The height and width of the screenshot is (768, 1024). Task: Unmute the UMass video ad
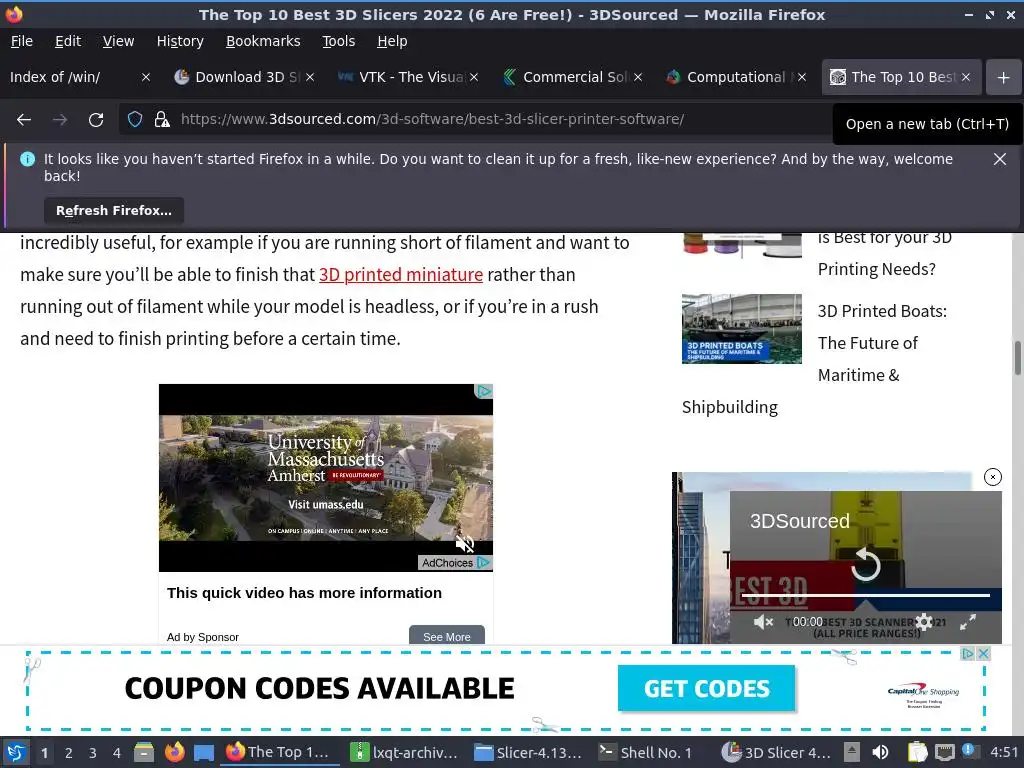pos(464,543)
